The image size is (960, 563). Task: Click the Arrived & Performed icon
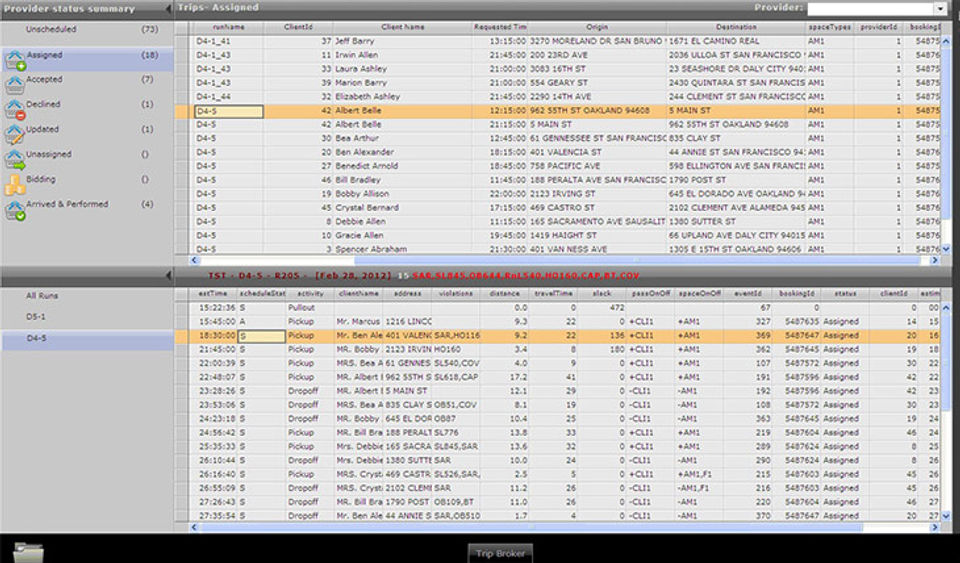click(x=15, y=211)
